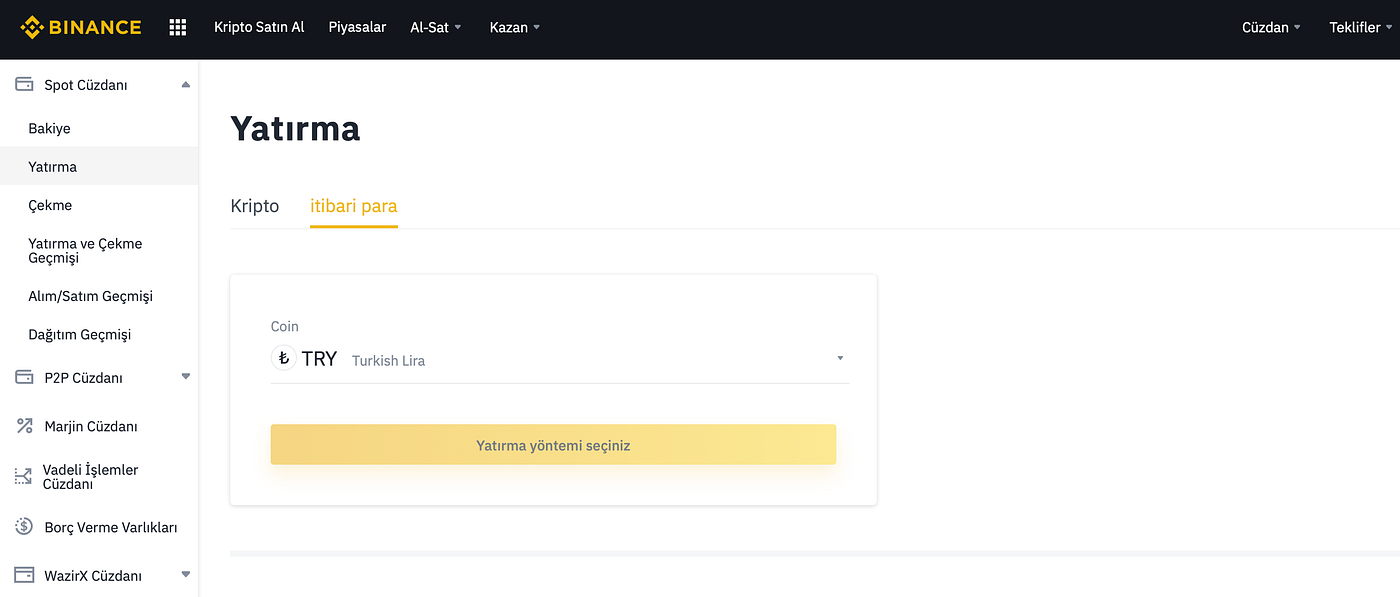The width and height of the screenshot is (1400, 597).
Task: Open the apps grid menu icon
Action: (x=178, y=27)
